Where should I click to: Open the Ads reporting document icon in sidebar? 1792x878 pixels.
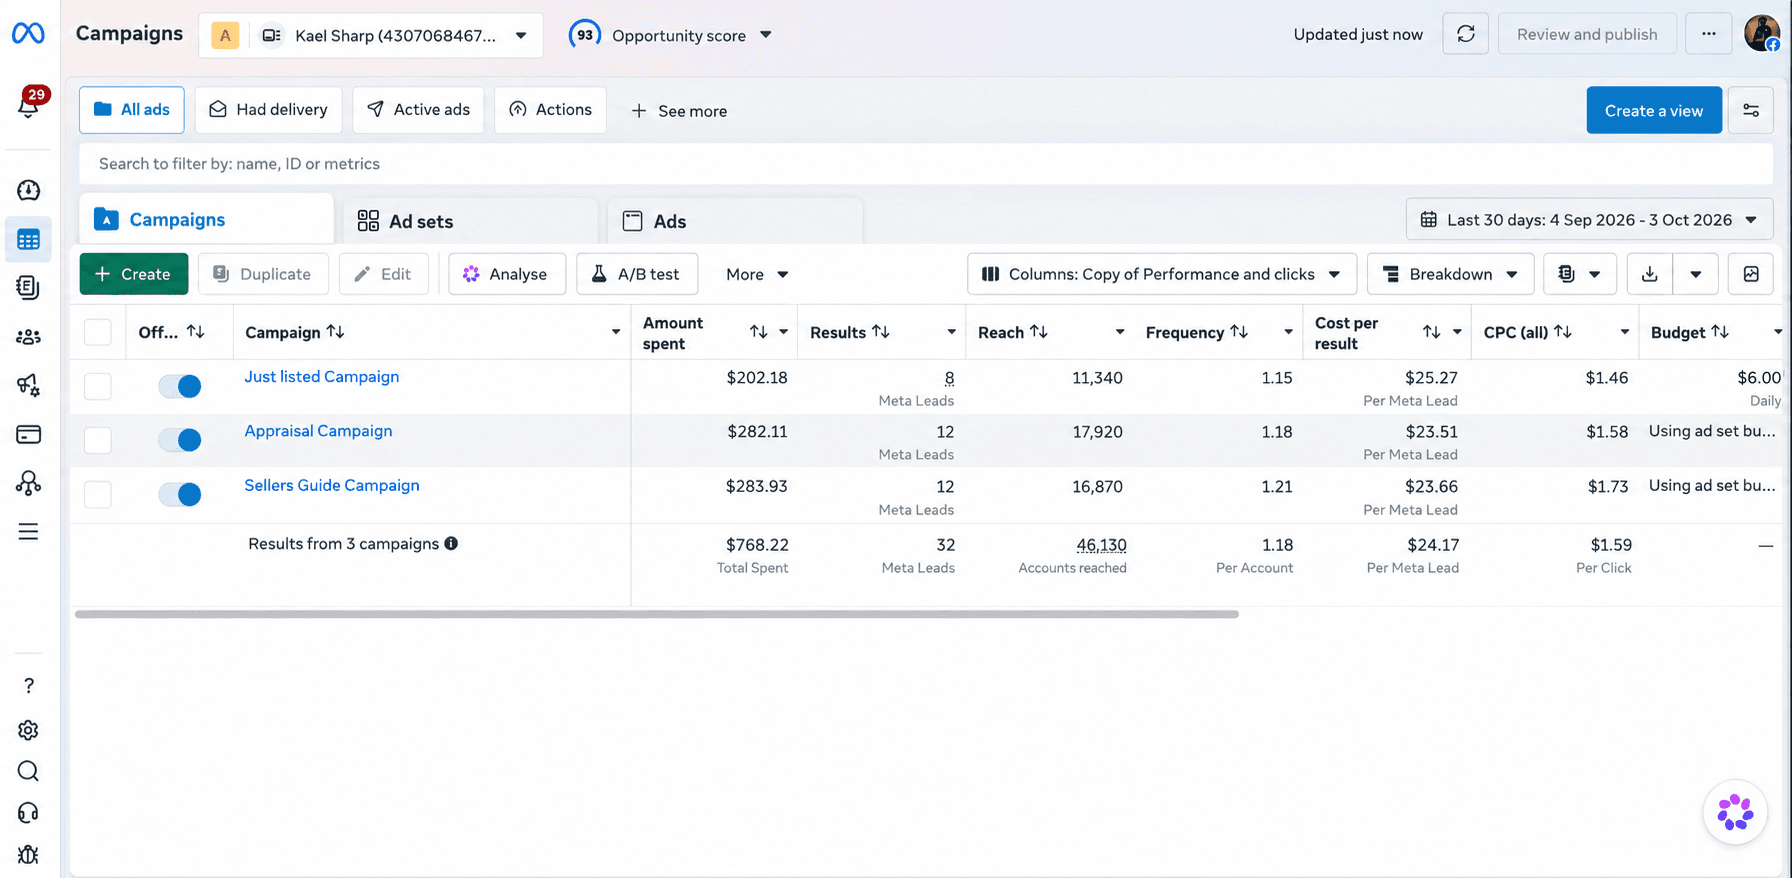(28, 288)
